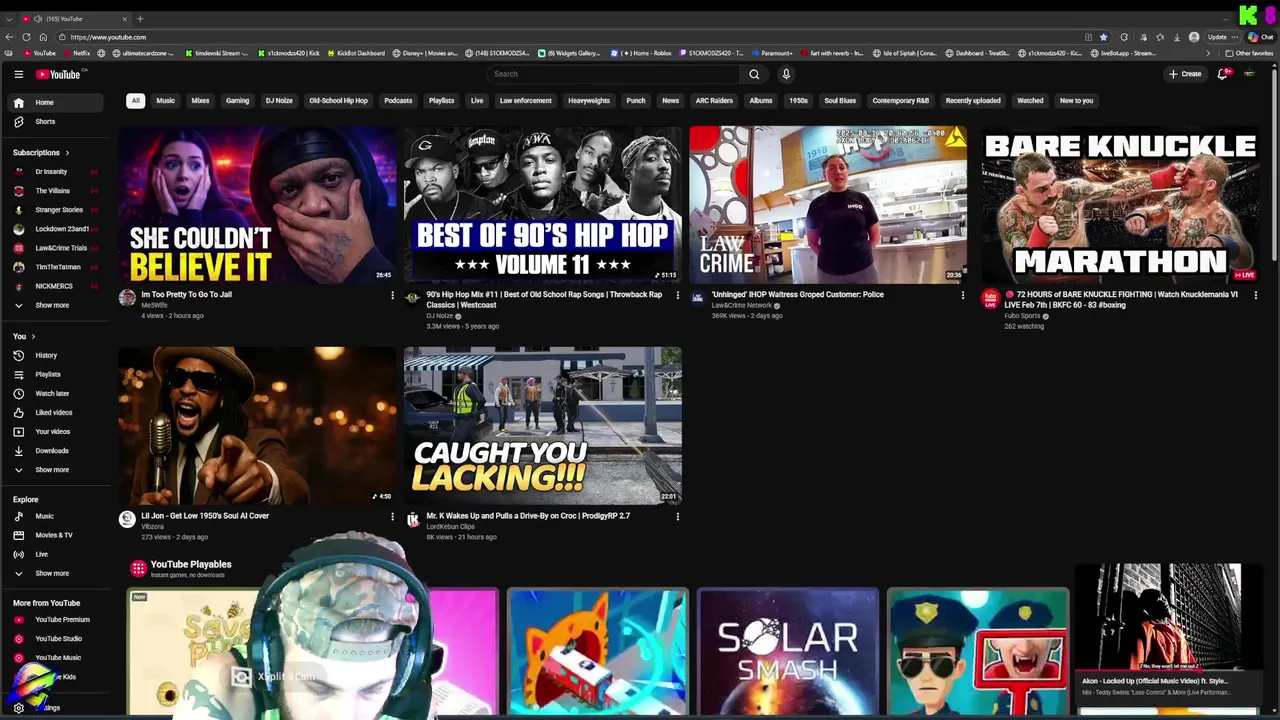Open Law&Crime Trials subscription

(x=57, y=248)
